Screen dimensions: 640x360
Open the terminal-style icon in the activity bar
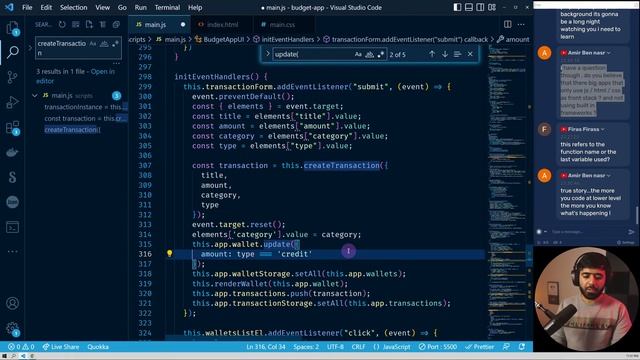pos(13,227)
